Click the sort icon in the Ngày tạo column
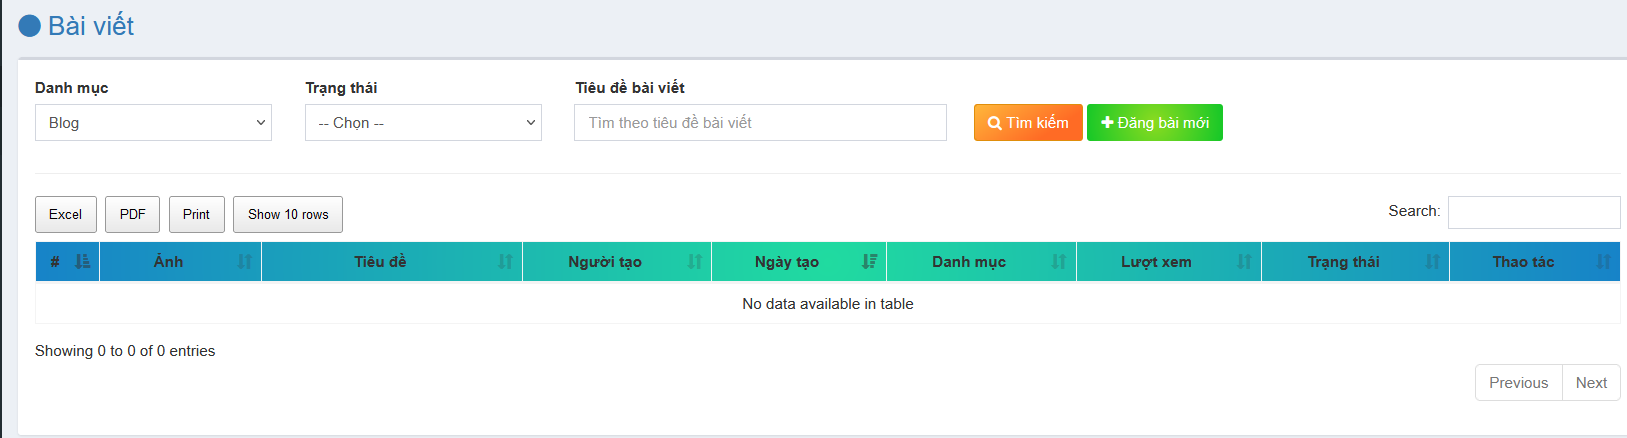The height and width of the screenshot is (438, 1627). [x=870, y=262]
